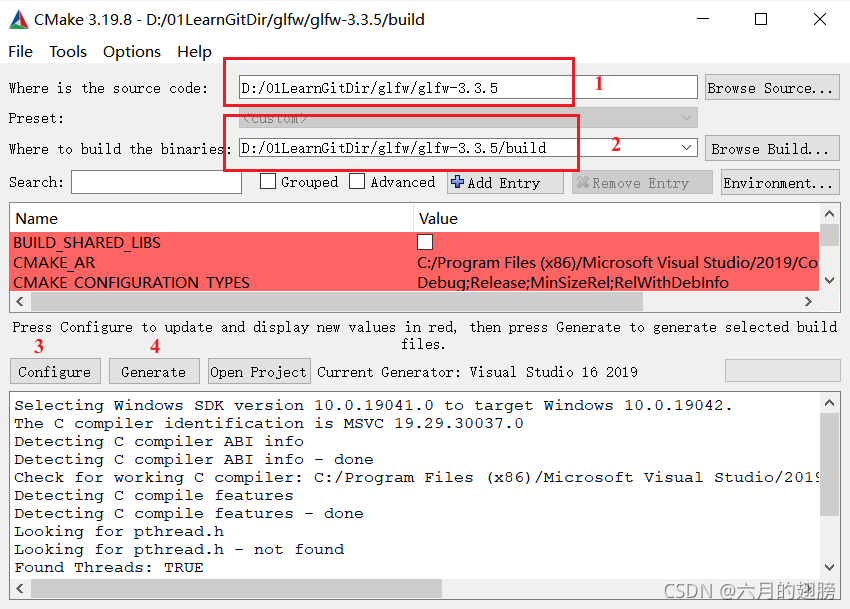Click the 'Selecting Windows SDK version' log line
The image size is (850, 609).
pyautogui.click(x=374, y=406)
